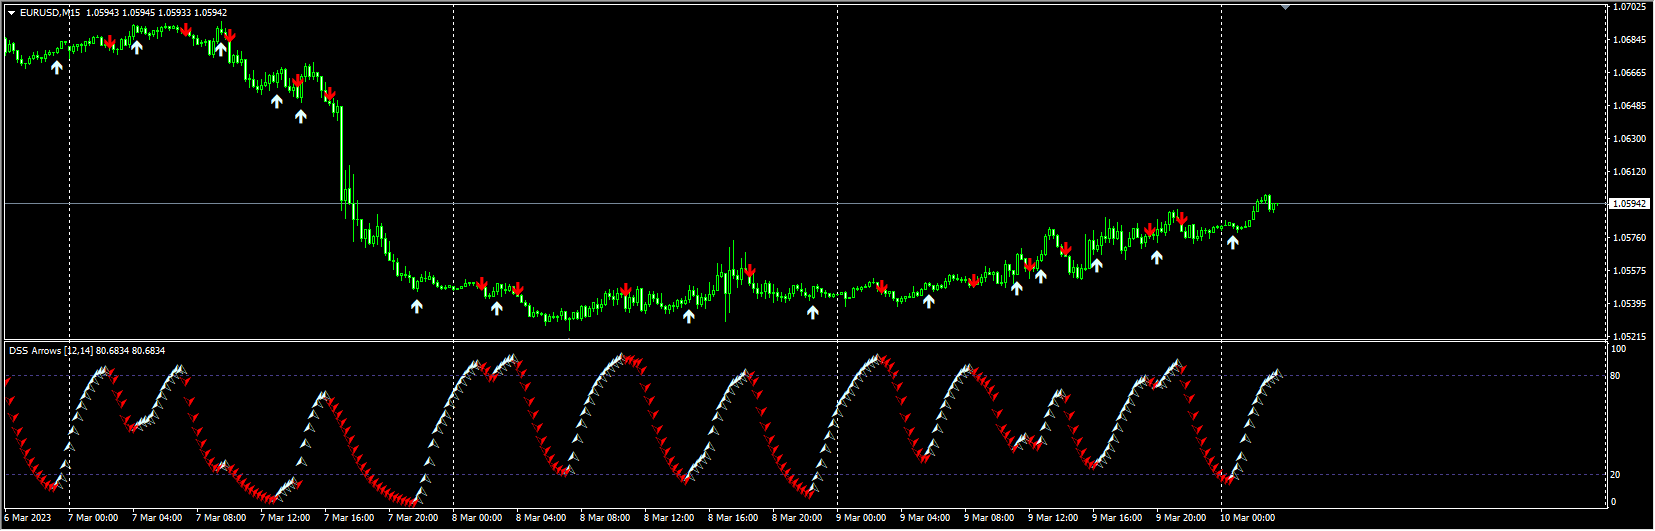1655x531 pixels.
Task: Click the gray chart shift triangle marker at top
Action: (1285, 7)
